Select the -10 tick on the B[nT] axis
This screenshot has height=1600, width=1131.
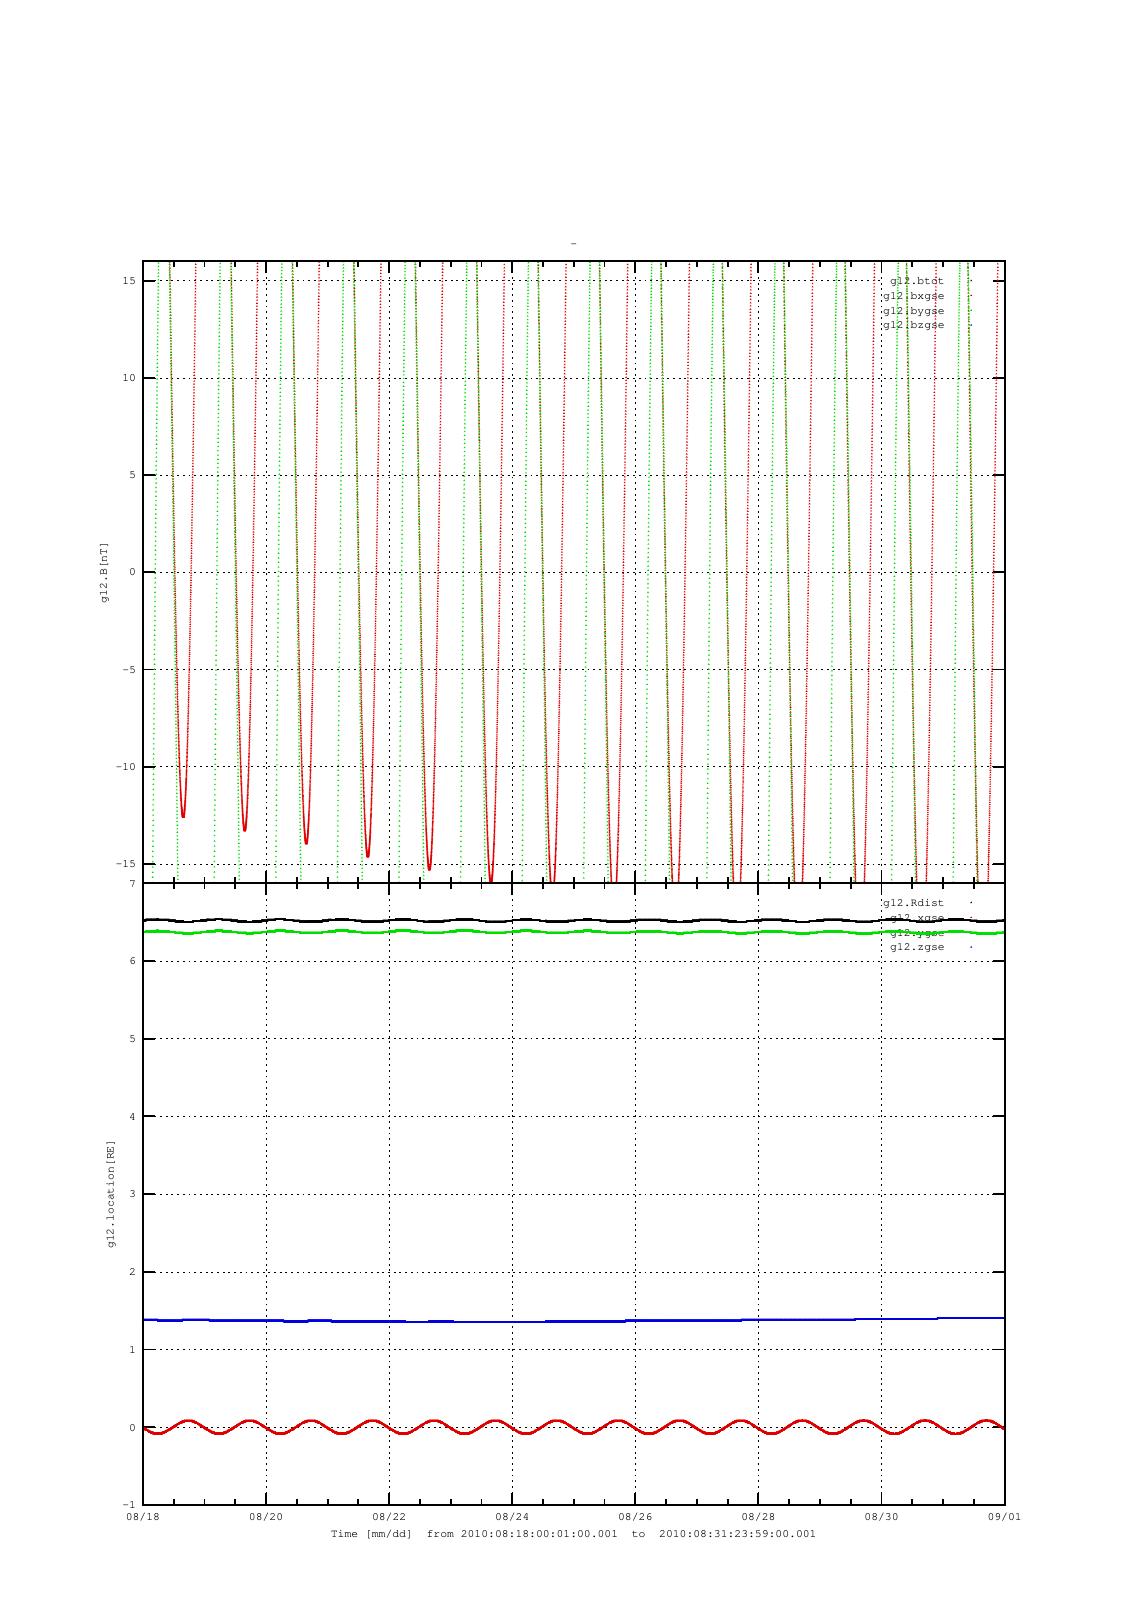click(126, 767)
